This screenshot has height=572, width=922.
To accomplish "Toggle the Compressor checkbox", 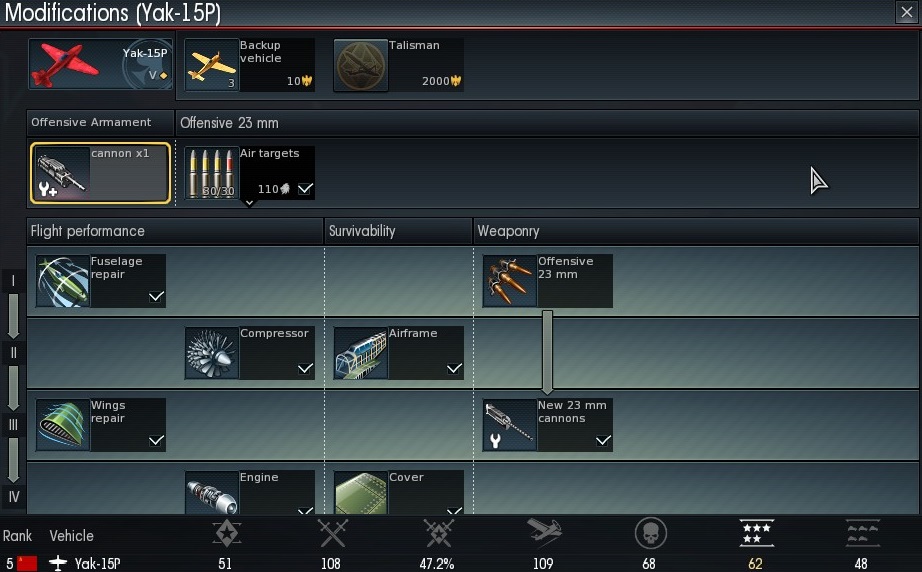I will click(x=305, y=369).
